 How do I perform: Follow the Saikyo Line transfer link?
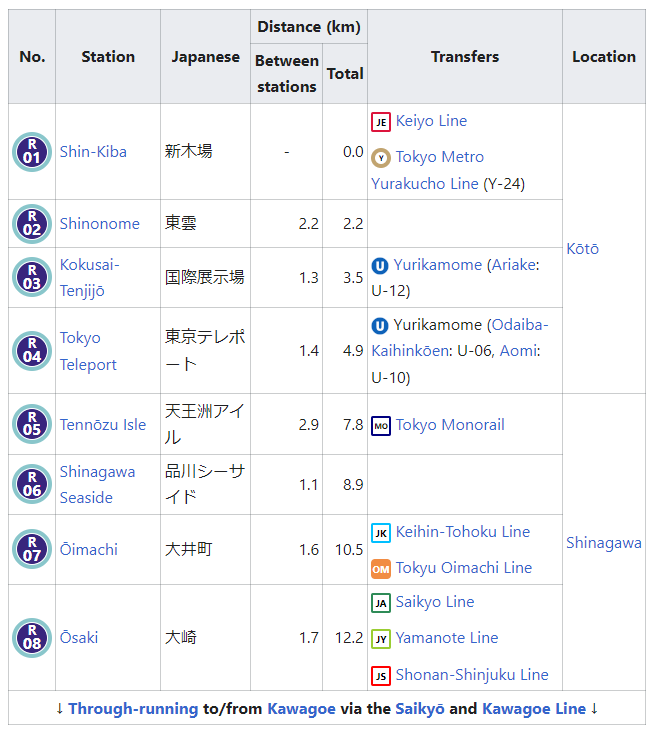[x=435, y=602]
